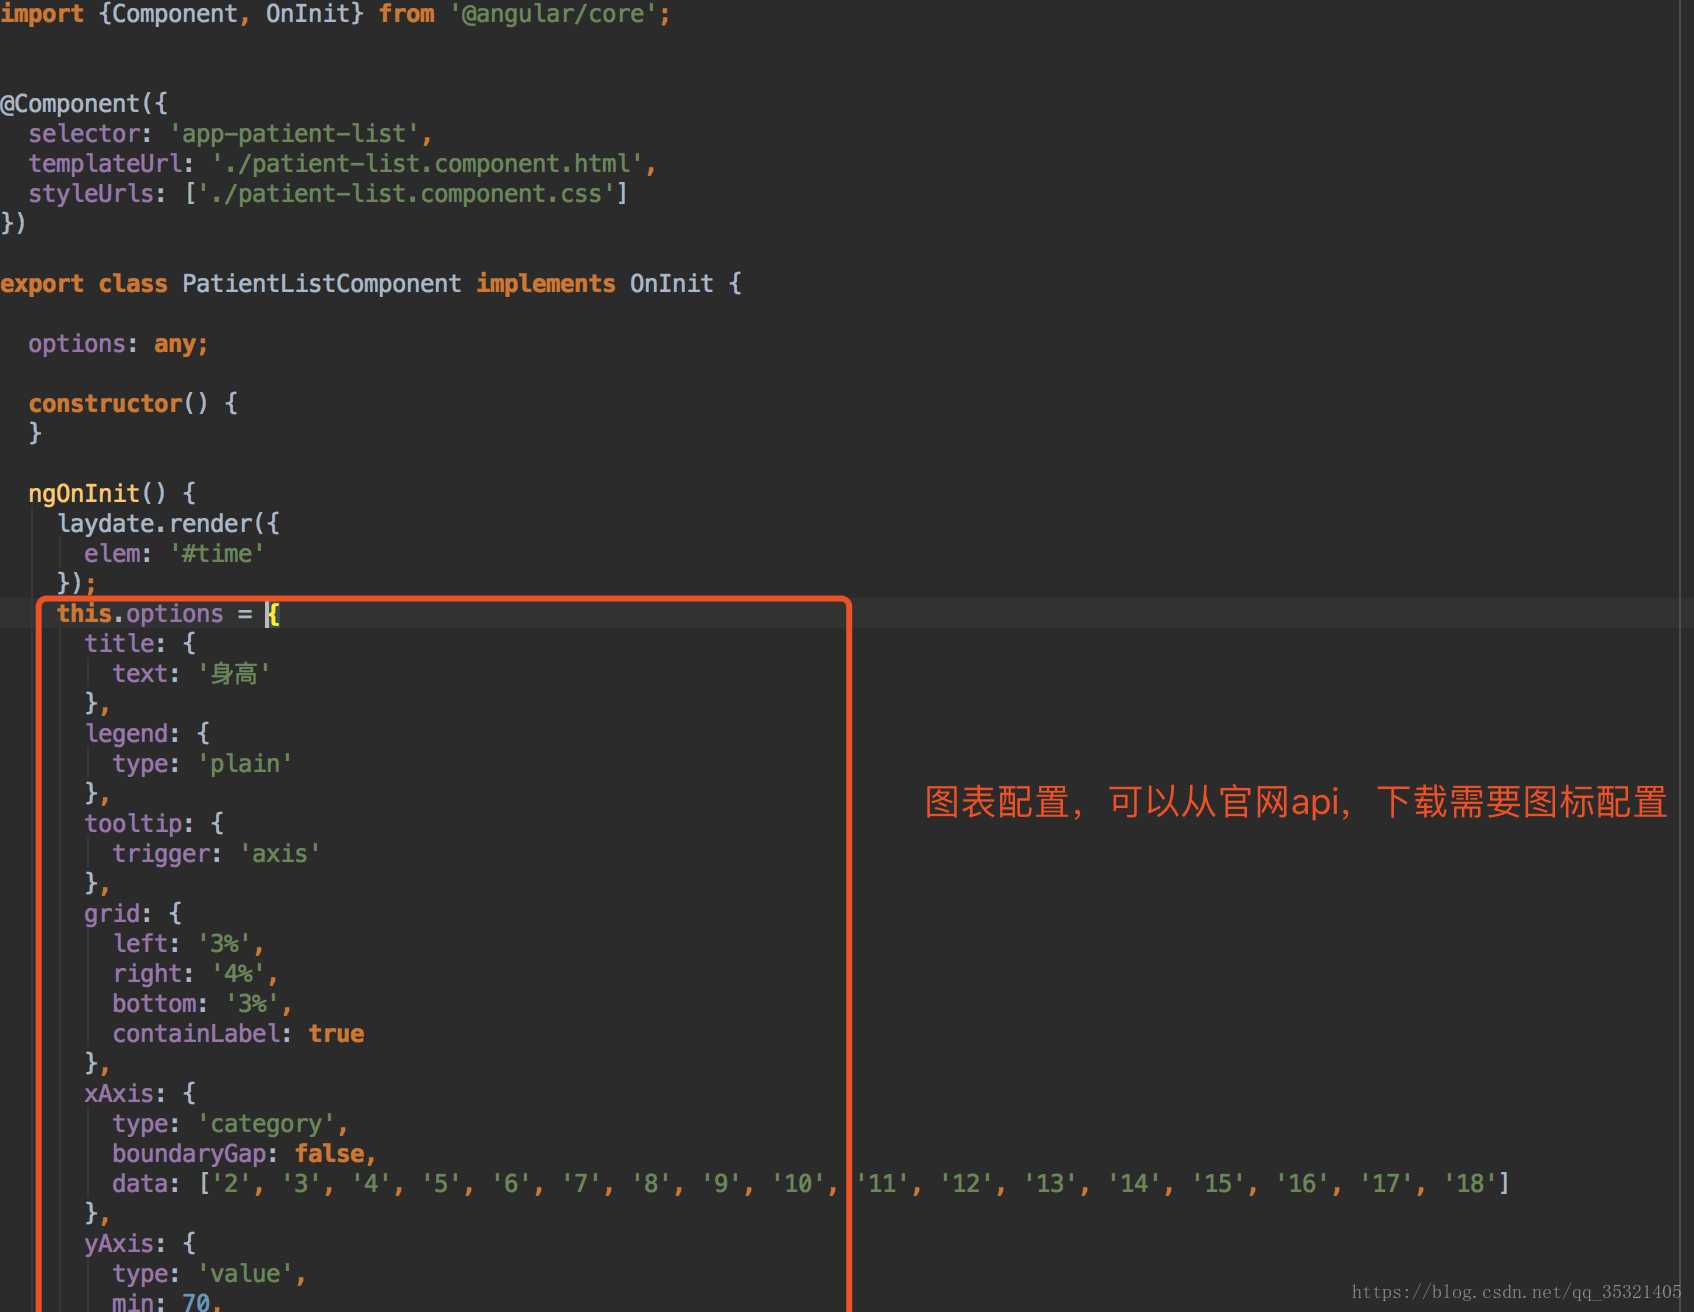Image resolution: width=1694 pixels, height=1312 pixels.
Task: Click the 'plain' type value
Action: (x=245, y=764)
